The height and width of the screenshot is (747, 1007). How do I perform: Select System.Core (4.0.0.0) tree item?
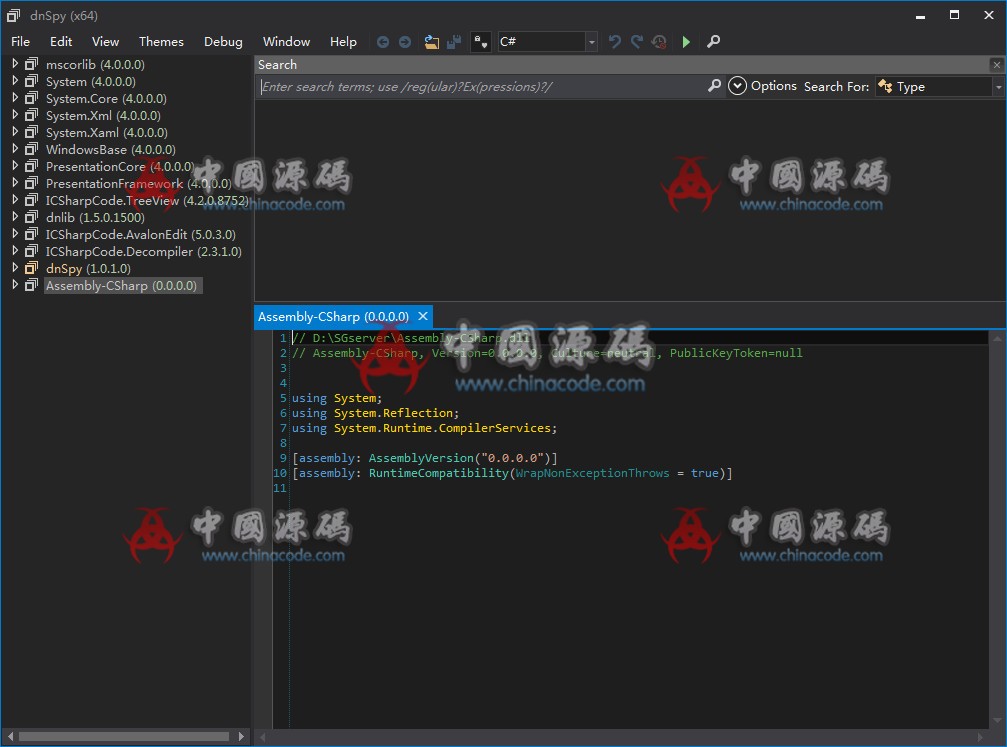pyautogui.click(x=106, y=98)
